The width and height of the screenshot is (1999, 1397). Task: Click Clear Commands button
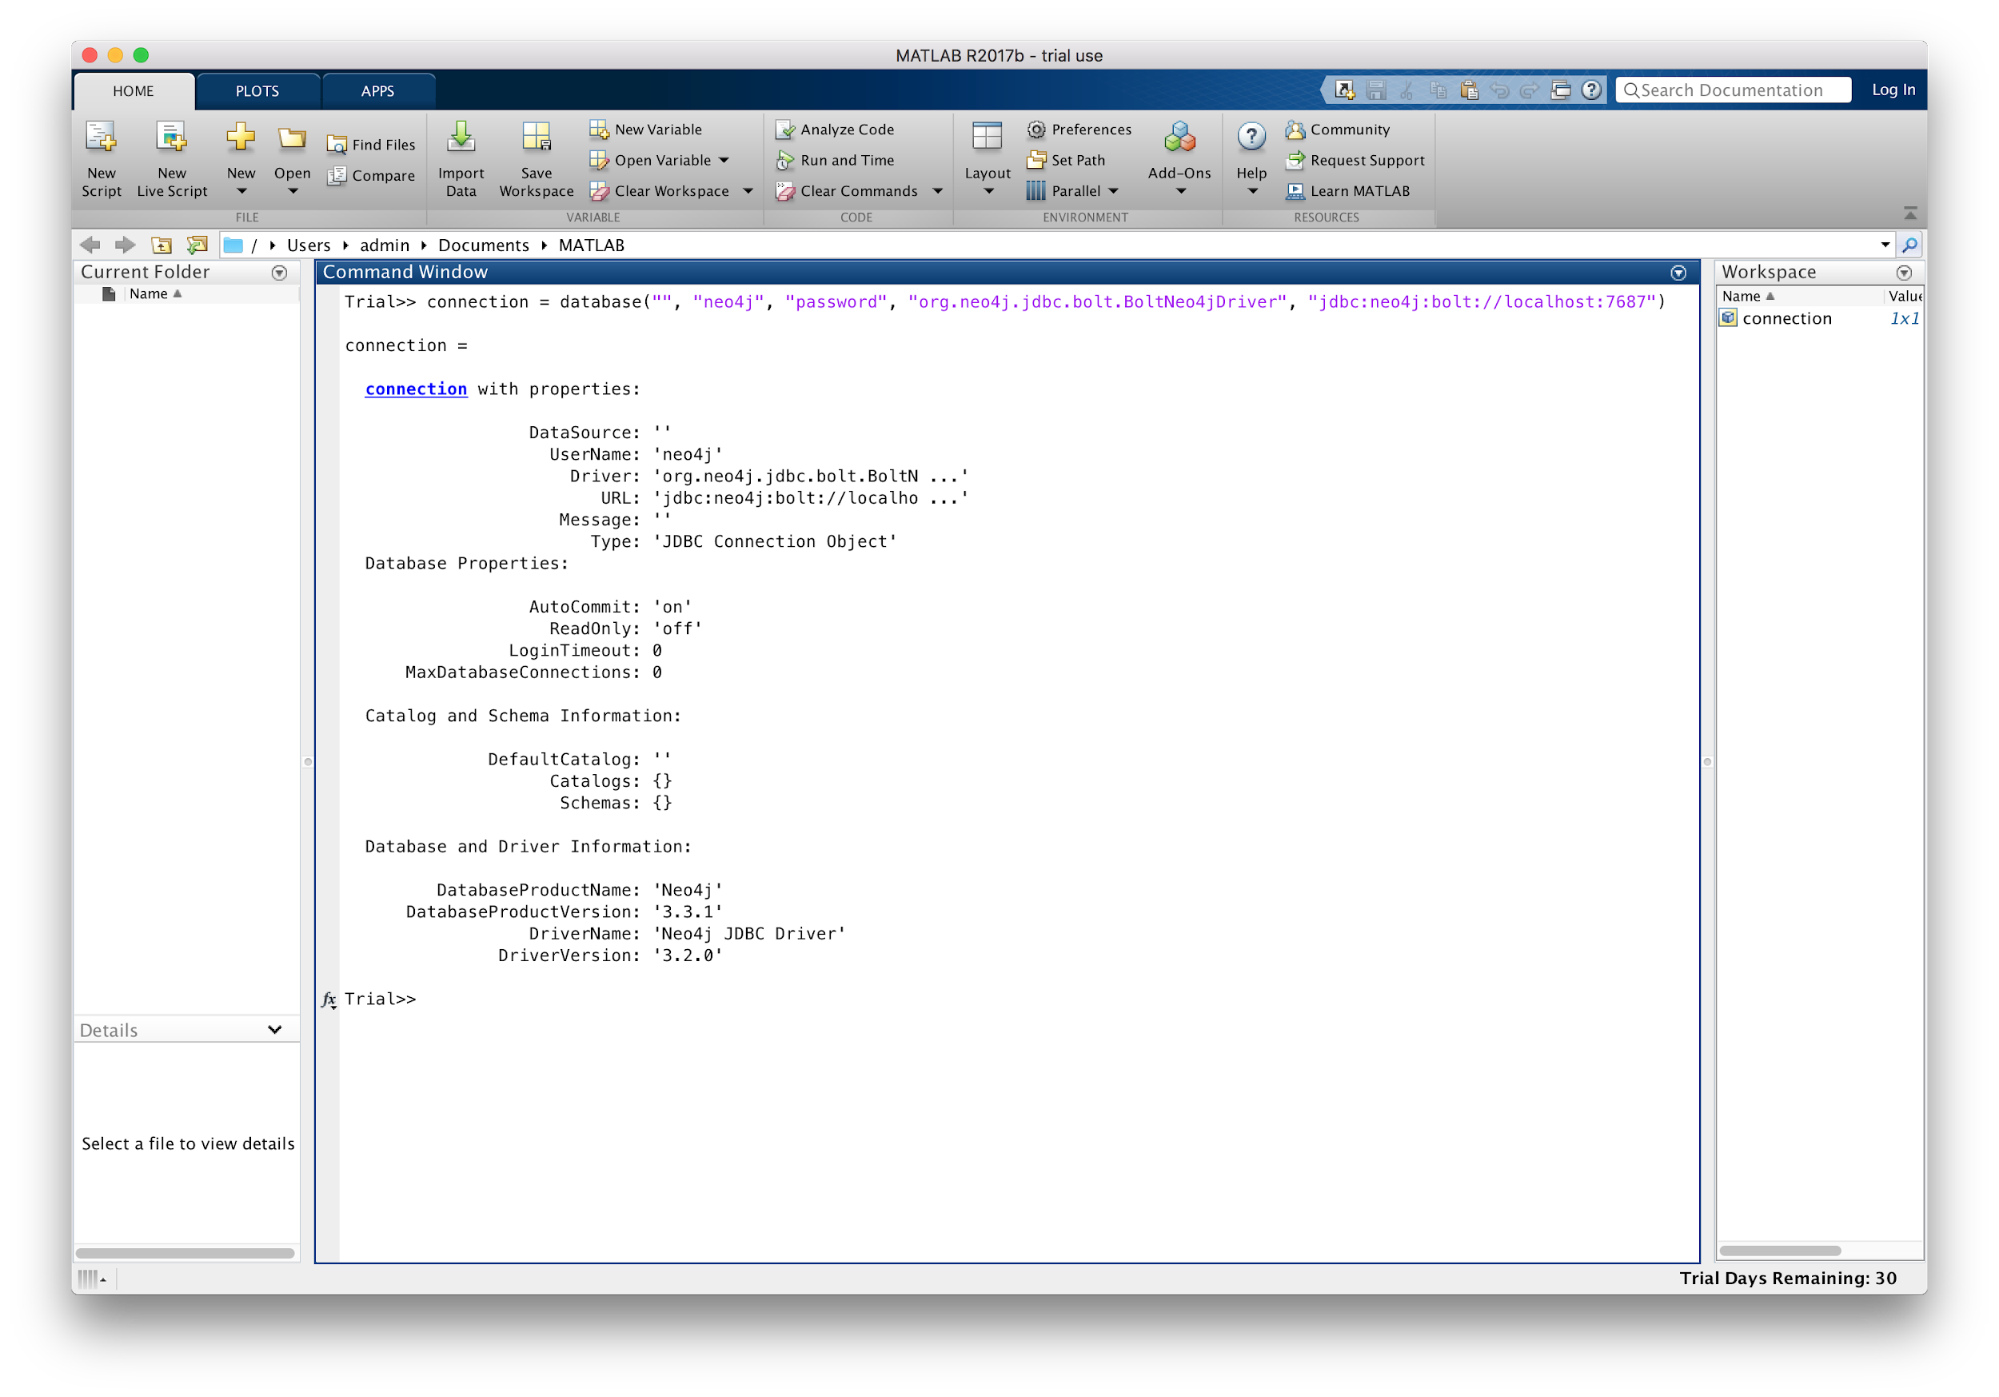848,191
